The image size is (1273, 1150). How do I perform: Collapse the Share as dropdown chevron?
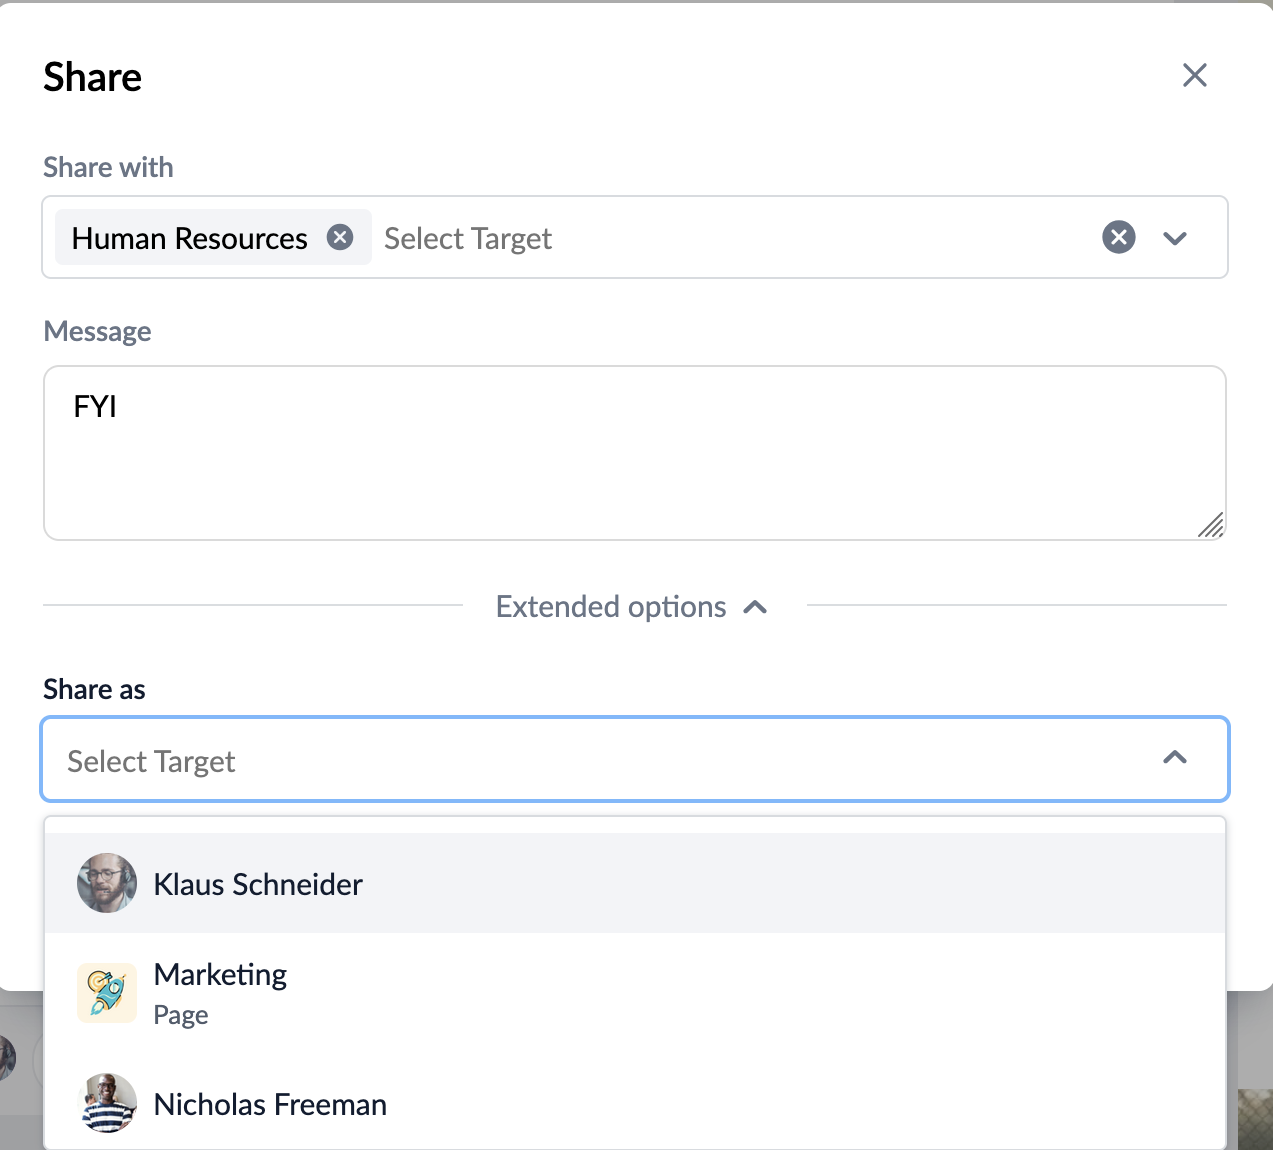point(1175,758)
